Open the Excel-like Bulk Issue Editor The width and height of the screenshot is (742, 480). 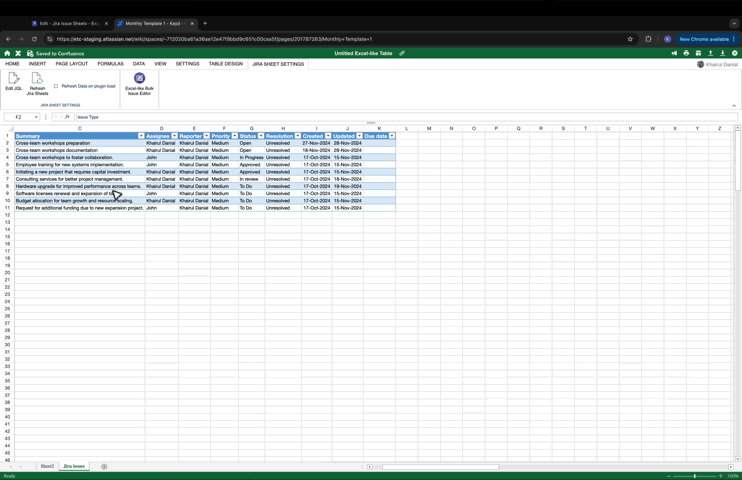[x=139, y=79]
